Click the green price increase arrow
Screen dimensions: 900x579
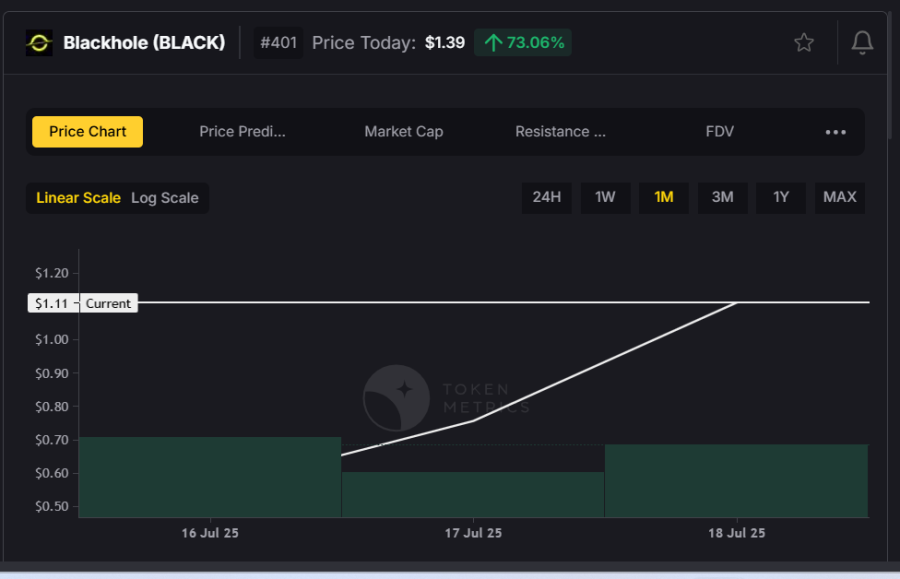[493, 43]
